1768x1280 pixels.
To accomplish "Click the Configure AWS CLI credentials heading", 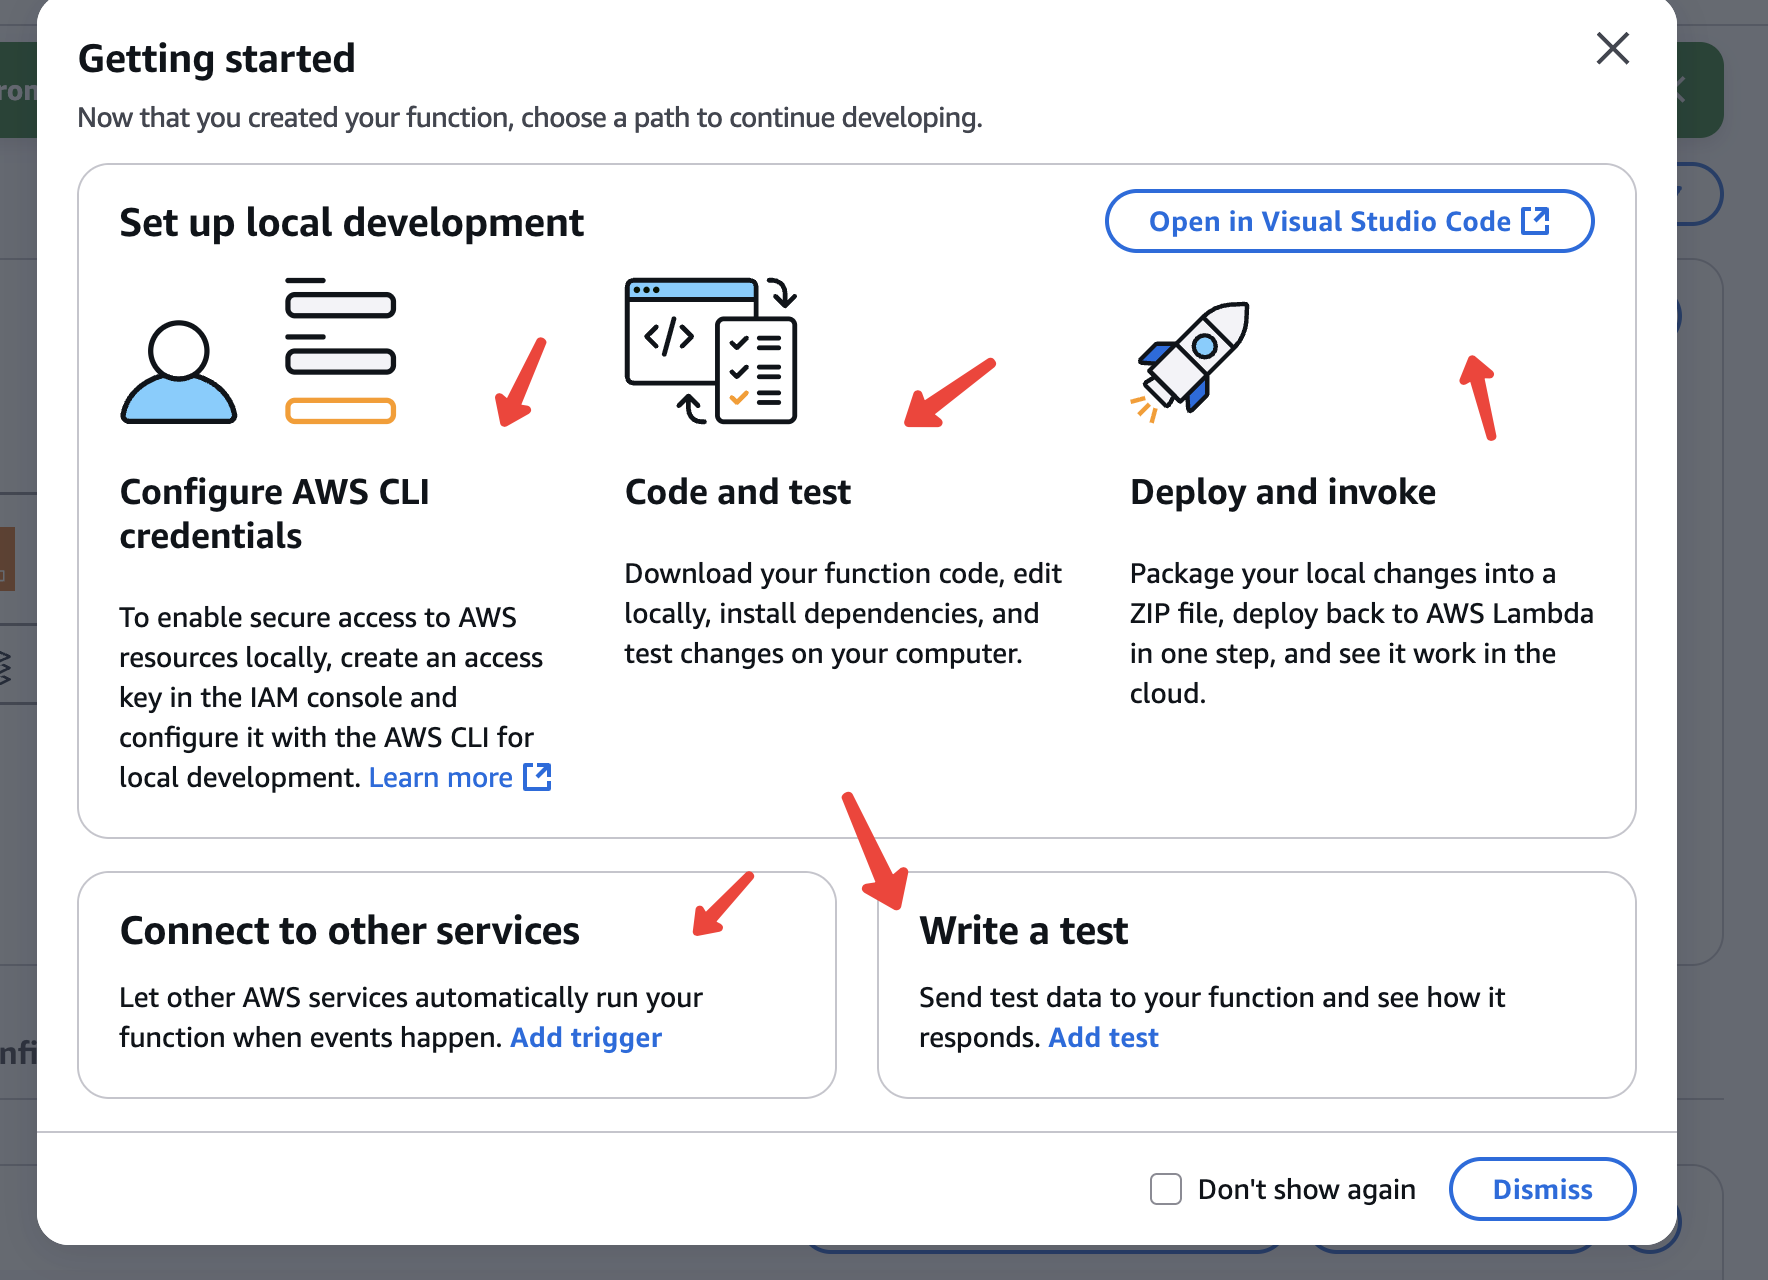I will [274, 513].
